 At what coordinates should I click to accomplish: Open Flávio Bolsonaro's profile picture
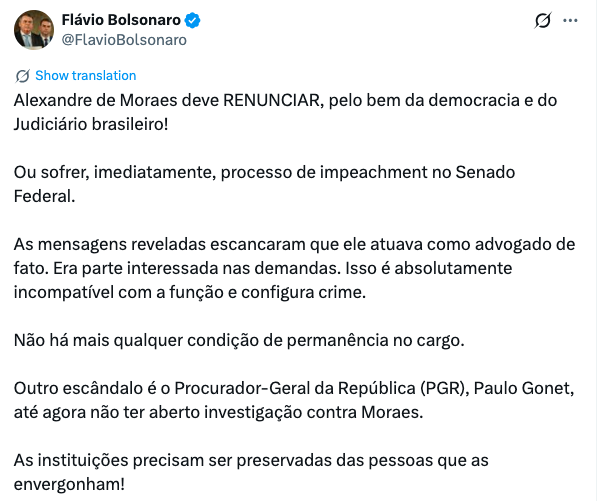click(x=35, y=30)
